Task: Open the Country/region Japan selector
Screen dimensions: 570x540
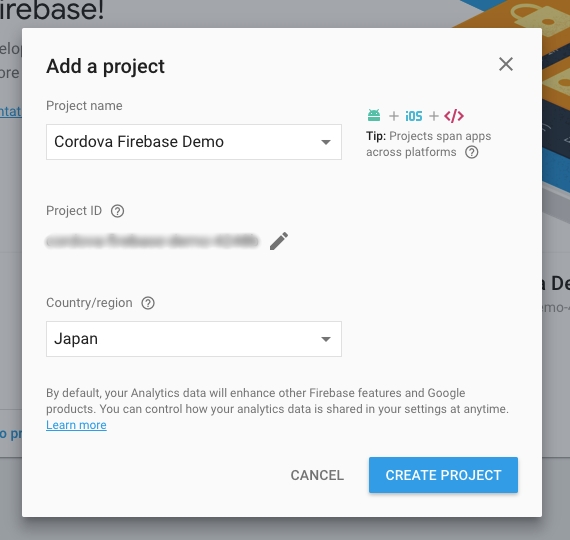Action: (194, 339)
